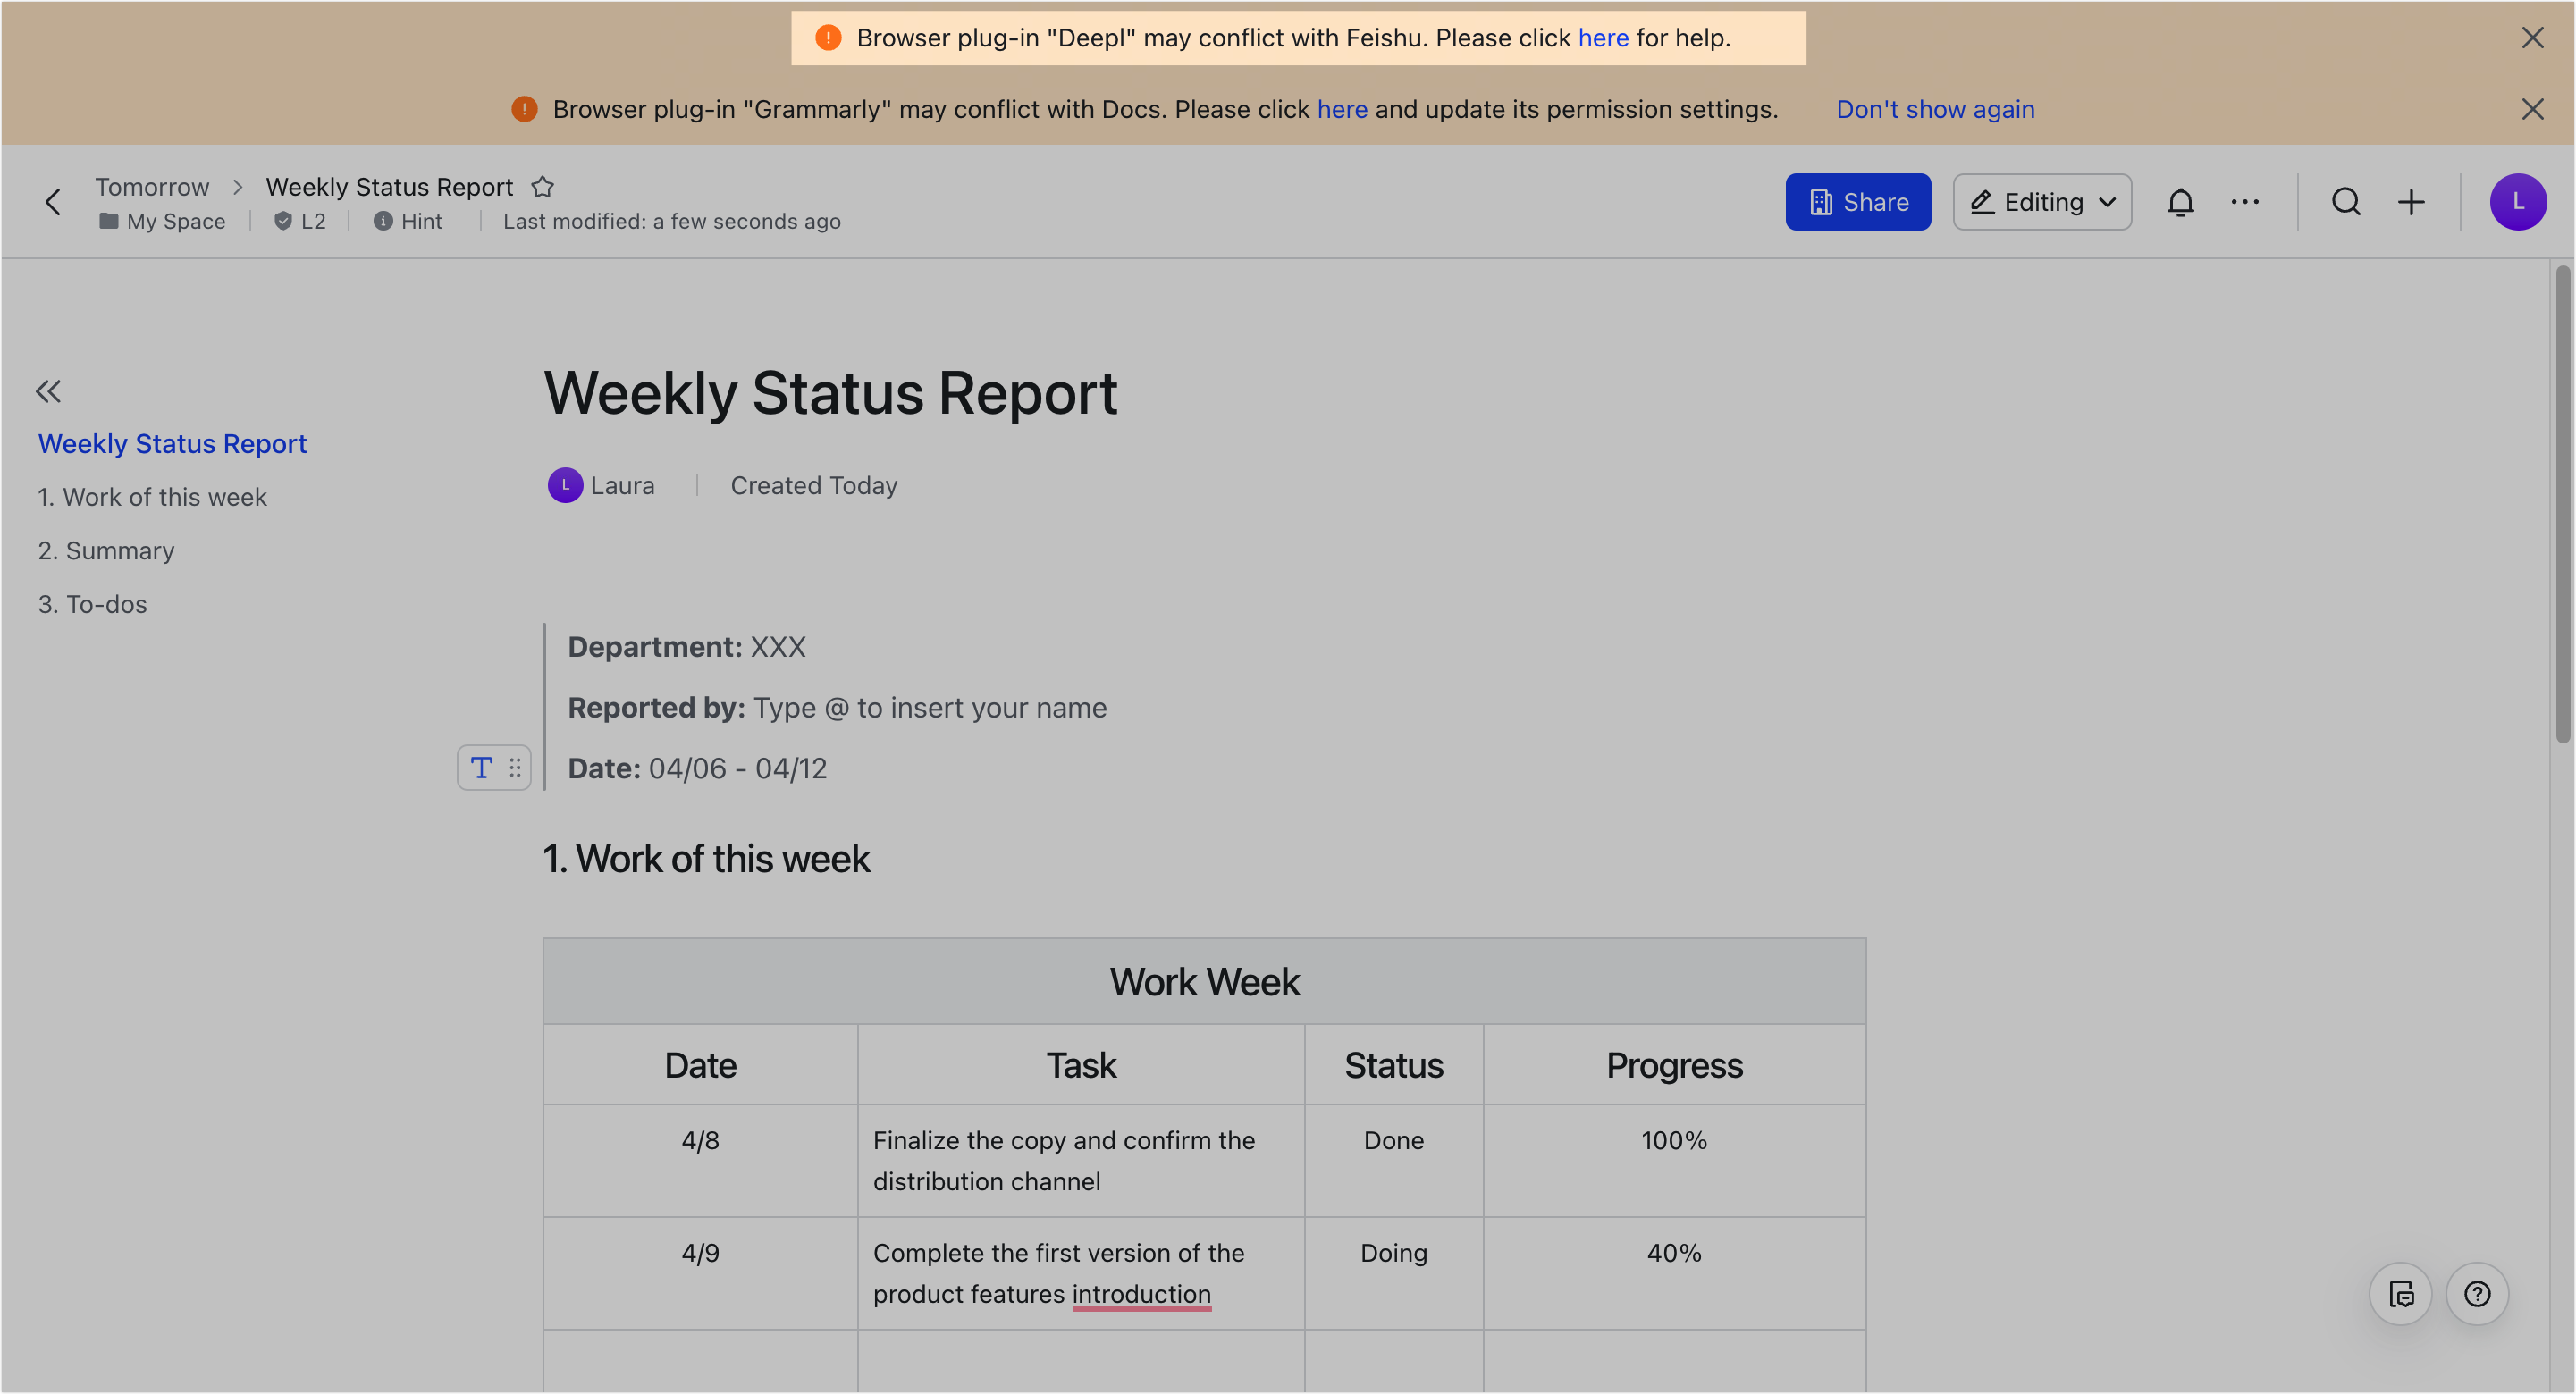
Task: Click the plus icon to create new
Action: click(x=2411, y=202)
